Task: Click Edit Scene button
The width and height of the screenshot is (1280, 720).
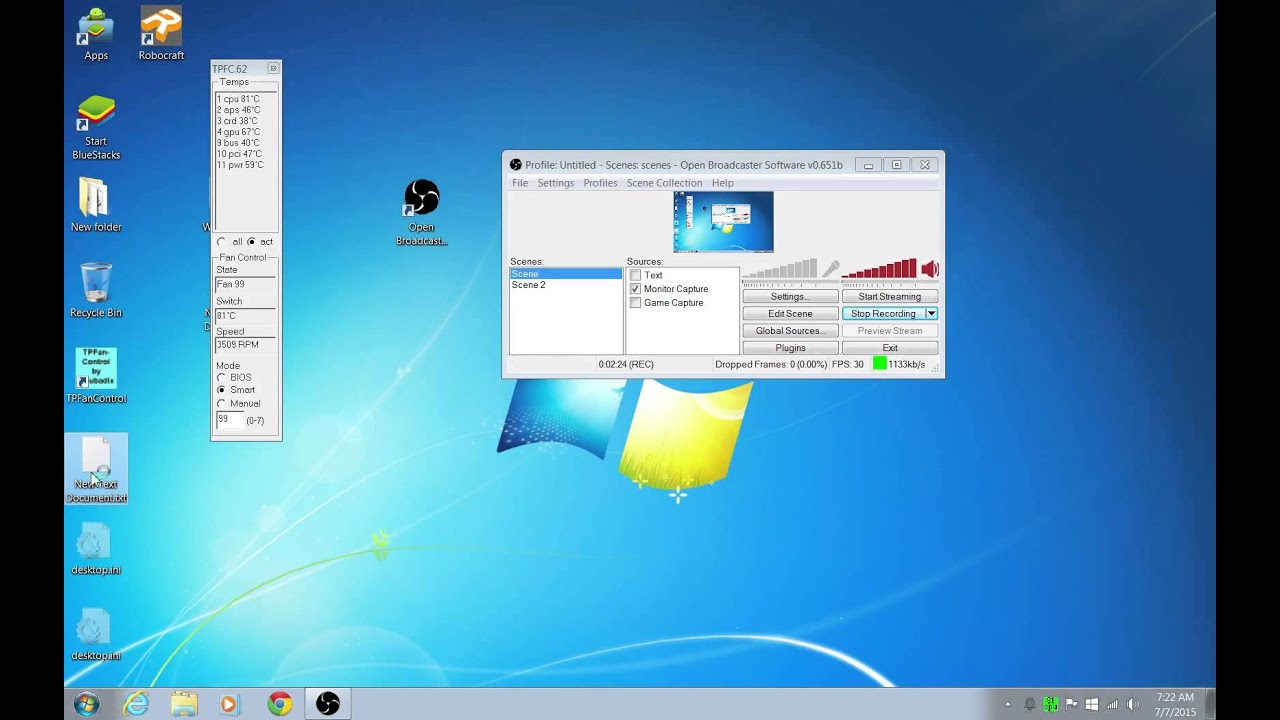Action: [790, 314]
